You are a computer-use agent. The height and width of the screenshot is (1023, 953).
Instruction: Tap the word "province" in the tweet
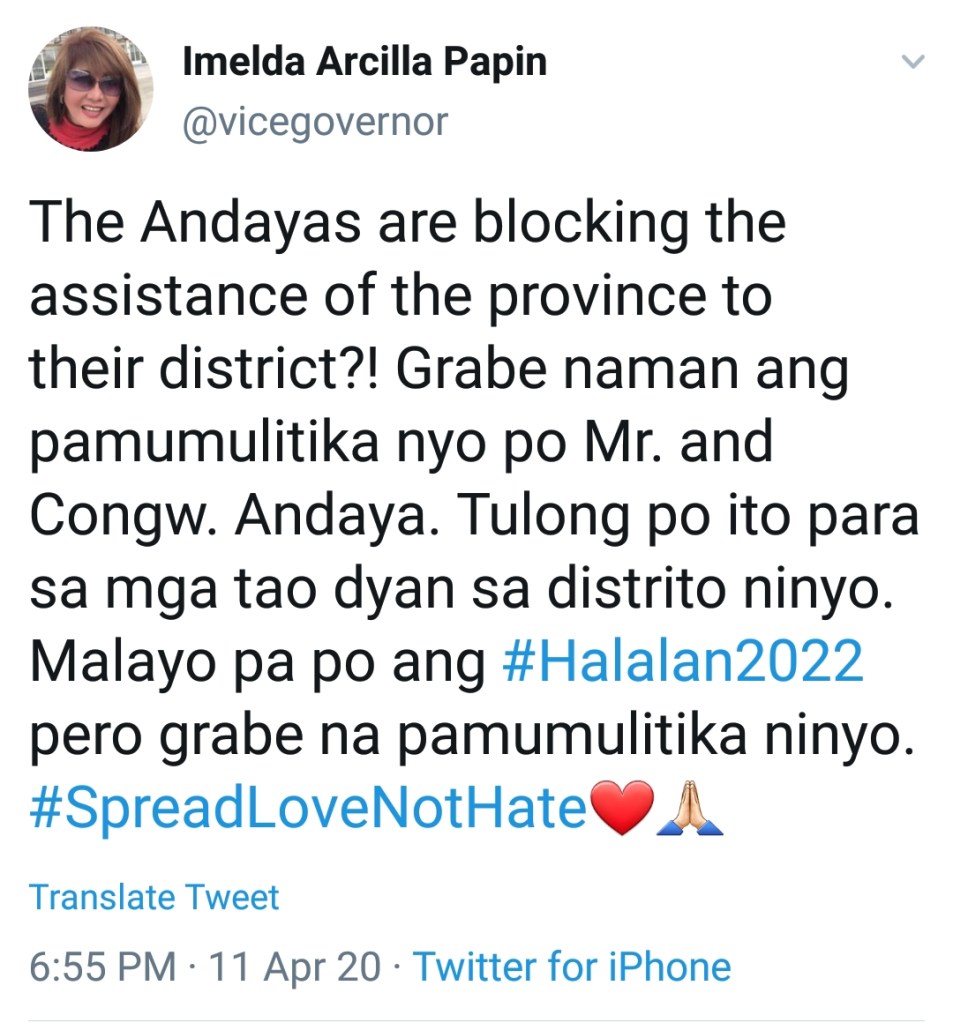(x=597, y=297)
